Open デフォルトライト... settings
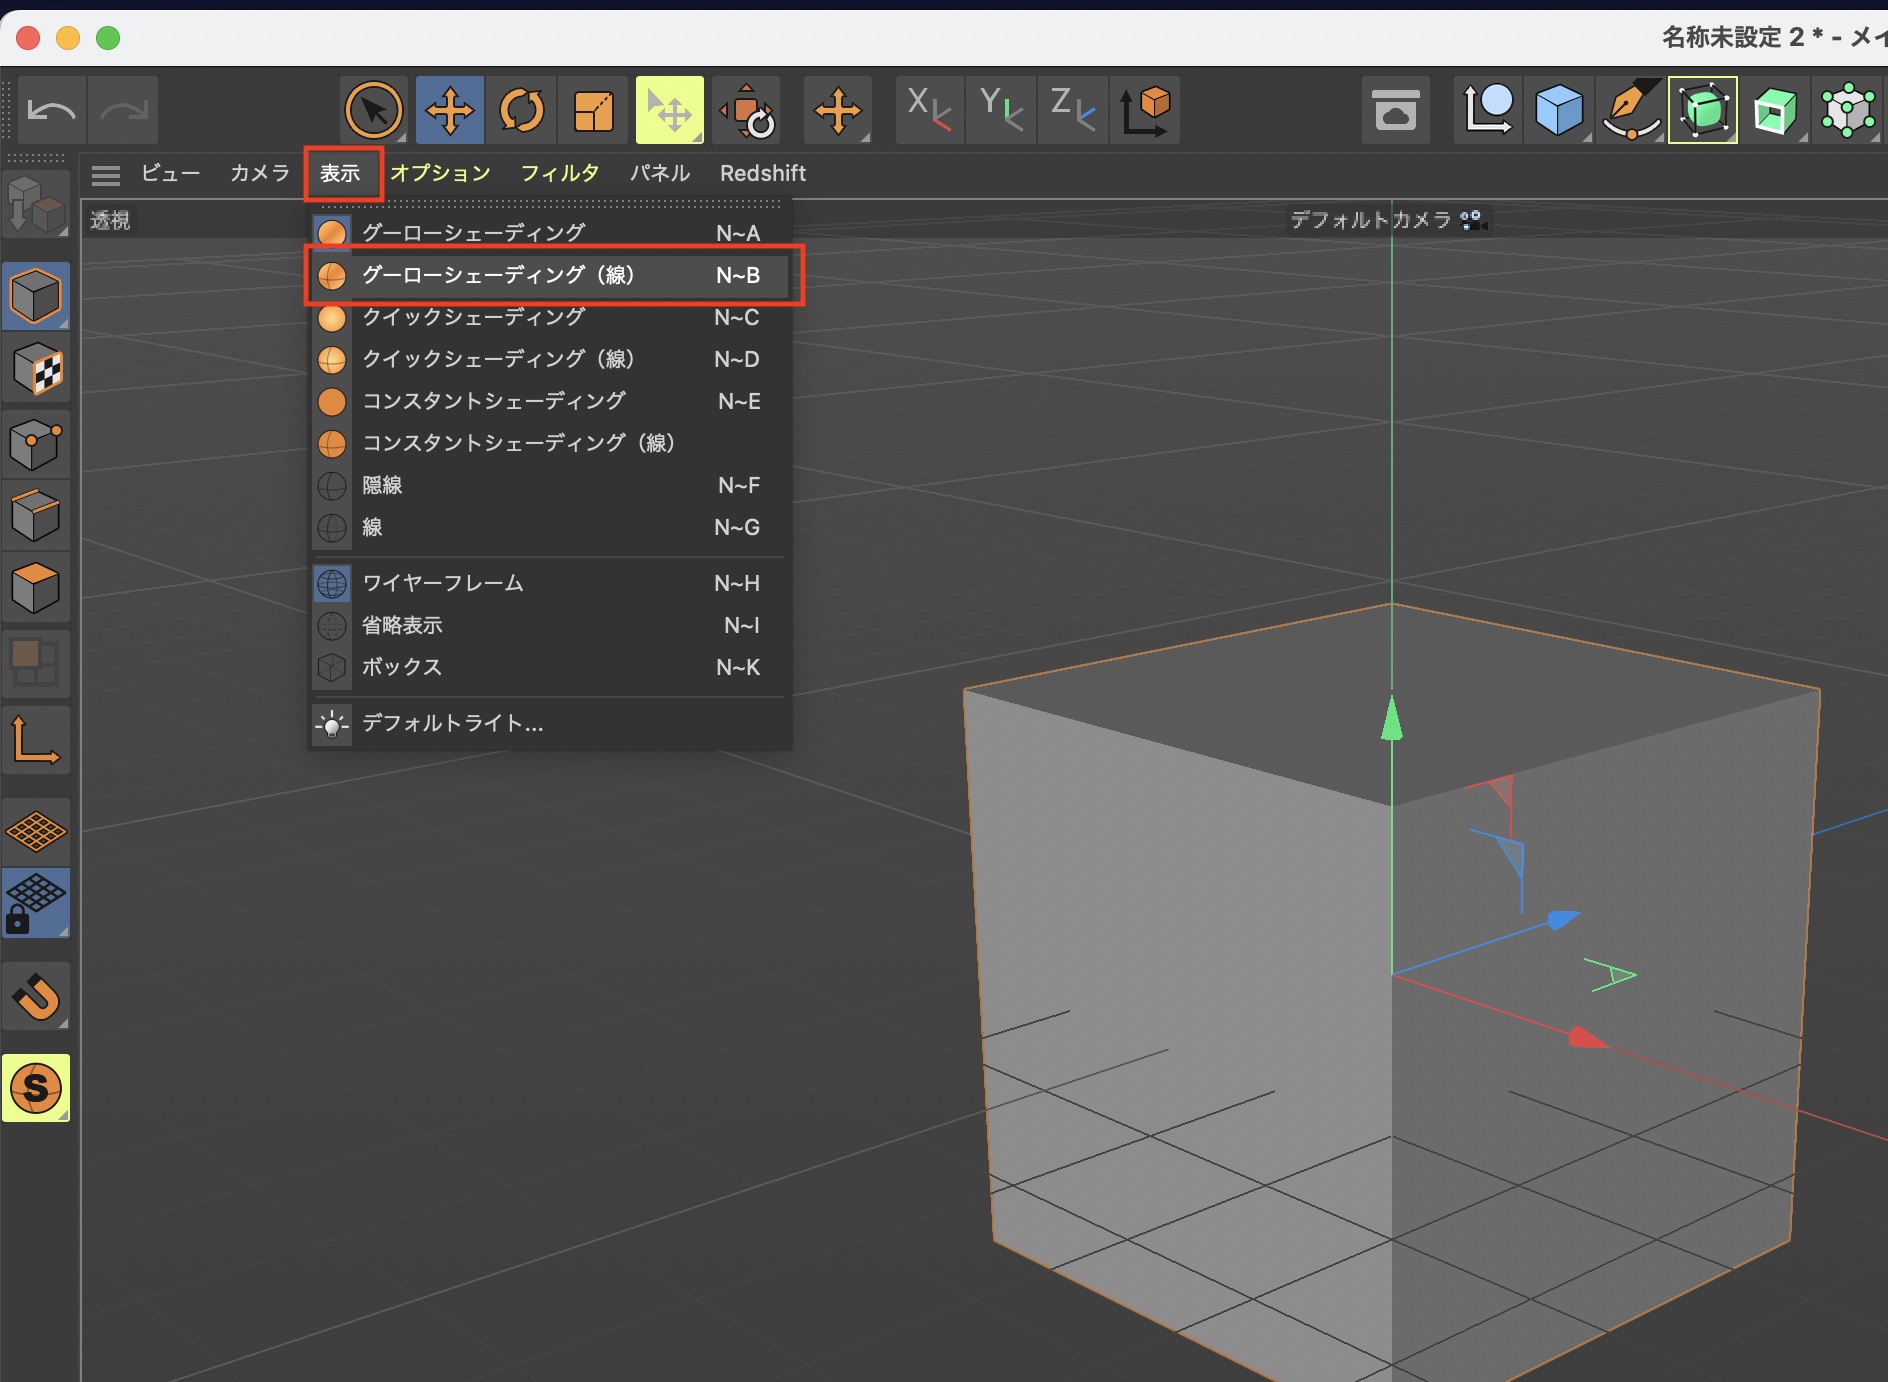The width and height of the screenshot is (1888, 1382). [x=452, y=723]
